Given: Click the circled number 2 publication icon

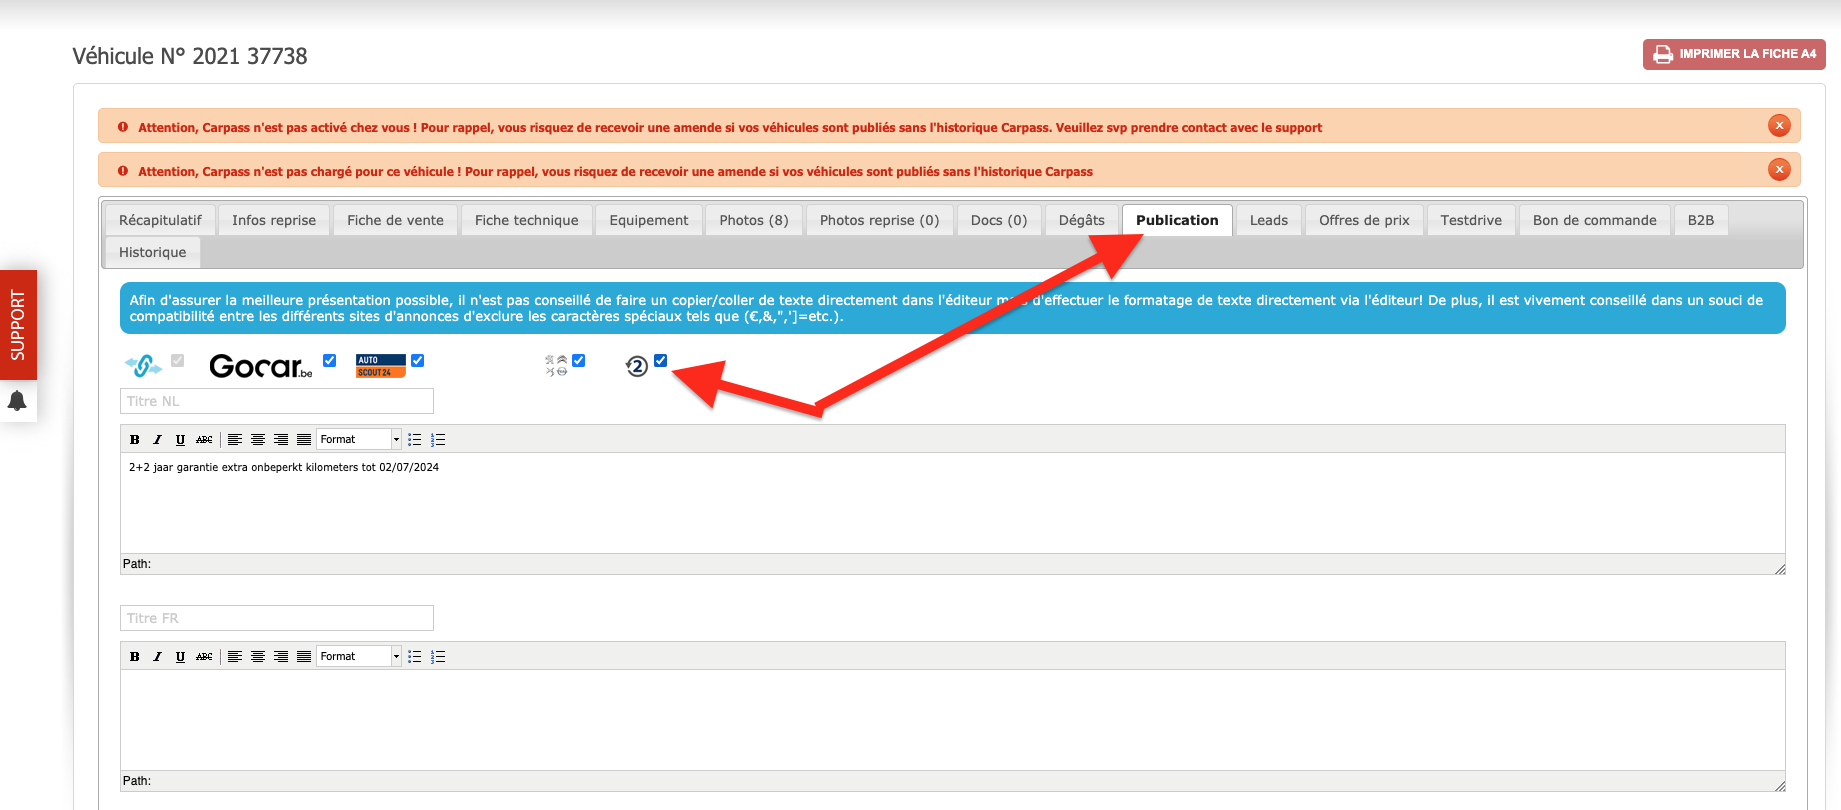Looking at the screenshot, I should 637,367.
